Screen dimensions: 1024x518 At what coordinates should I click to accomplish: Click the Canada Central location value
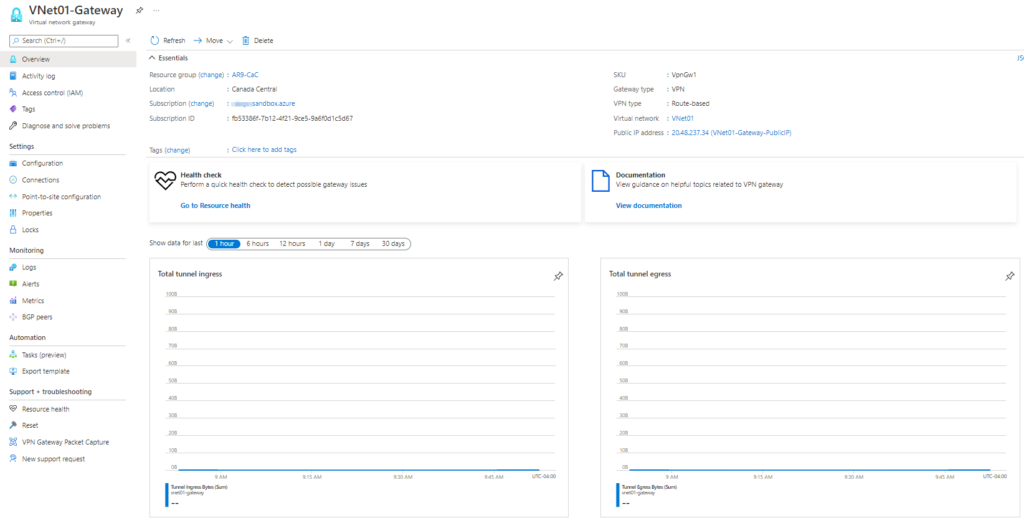pyautogui.click(x=255, y=89)
